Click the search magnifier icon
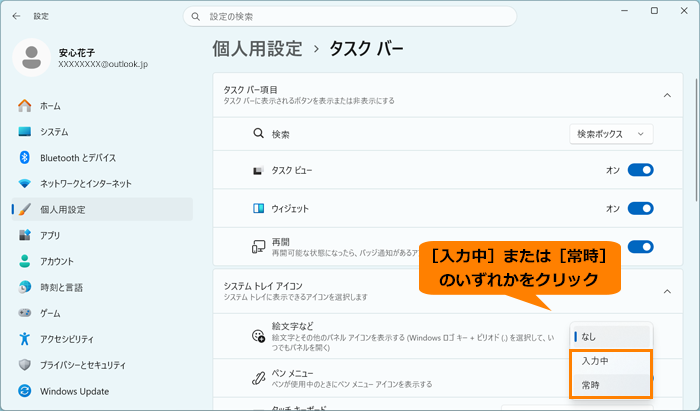700x411 pixels. (x=196, y=17)
